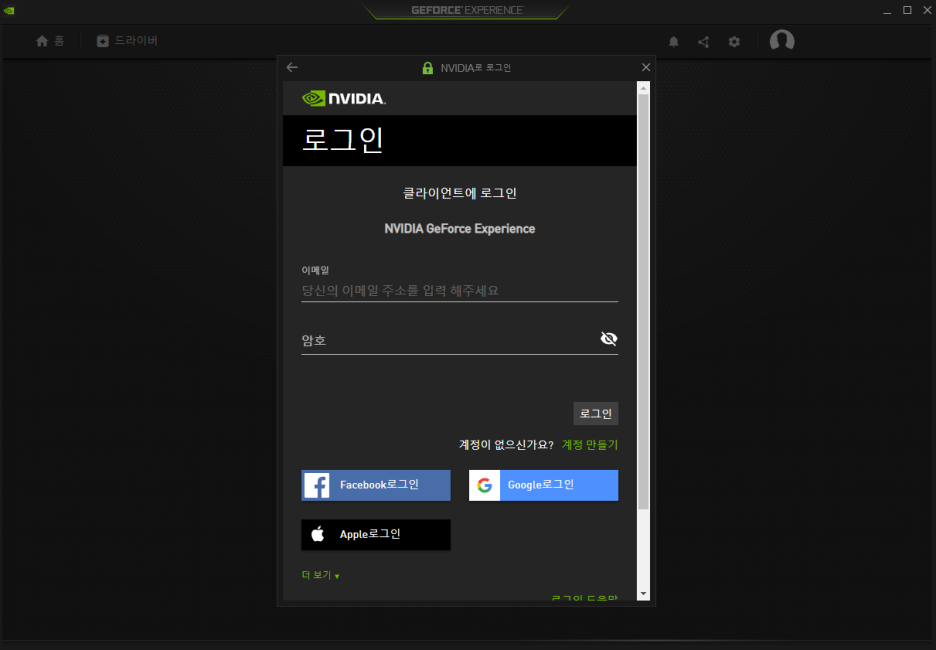
Task: Click the '클라이언트에 로그인' text
Action: (460, 193)
